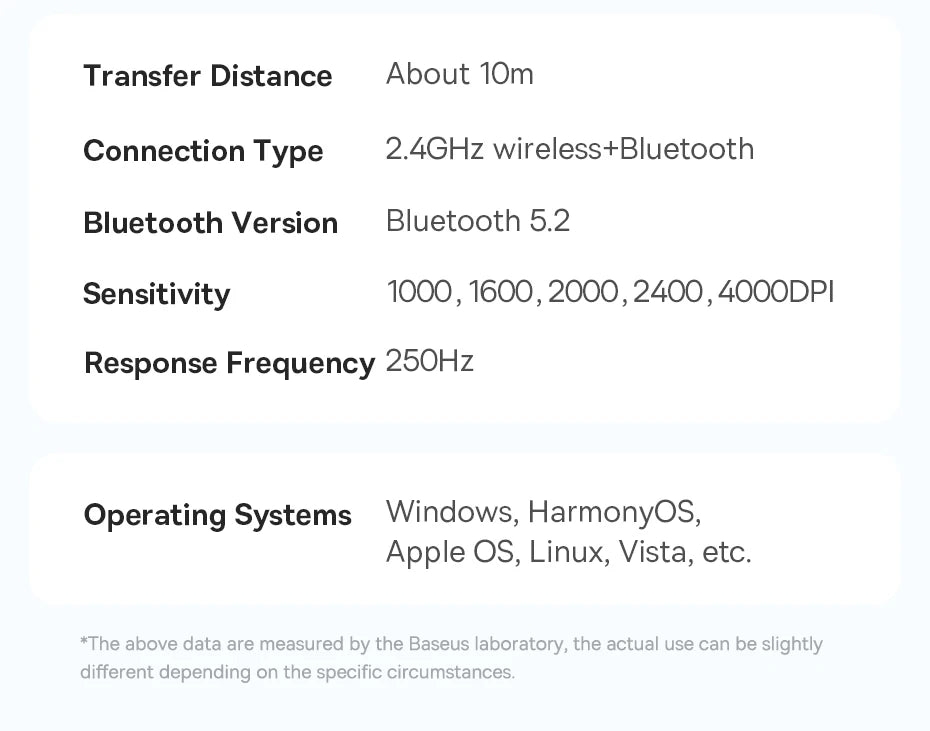Click the Sensitivity label
Viewport: 930px width, 731px height.
tap(156, 294)
